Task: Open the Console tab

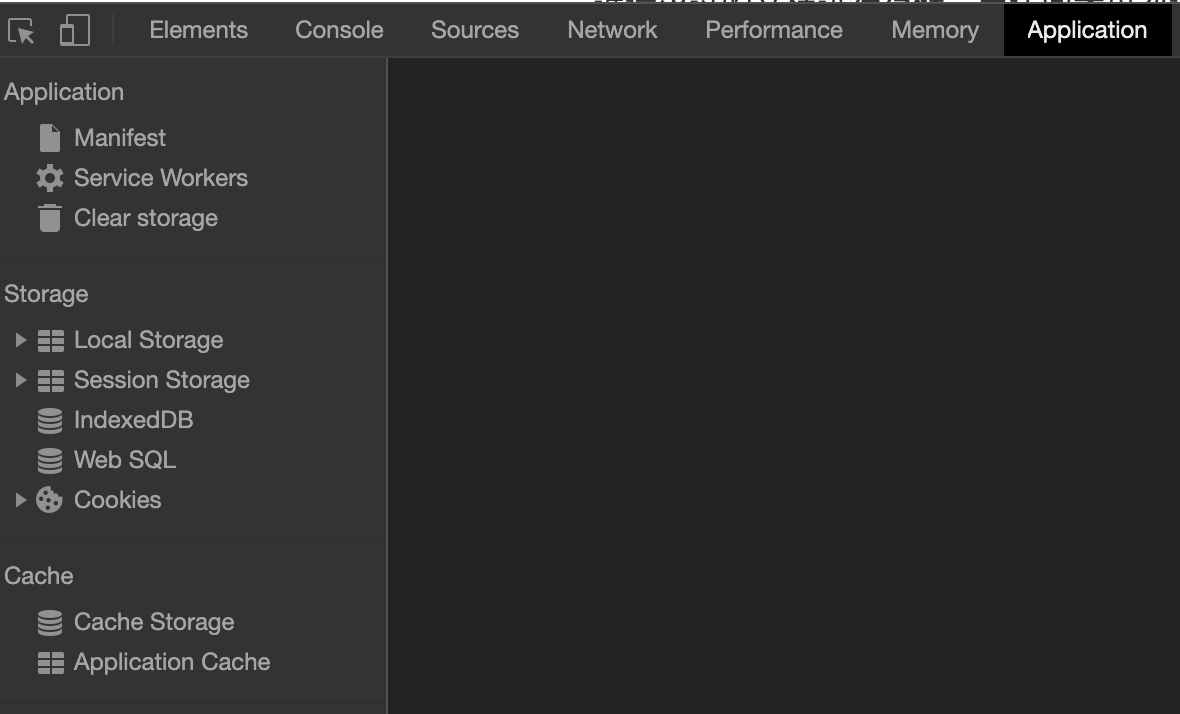Action: [339, 30]
